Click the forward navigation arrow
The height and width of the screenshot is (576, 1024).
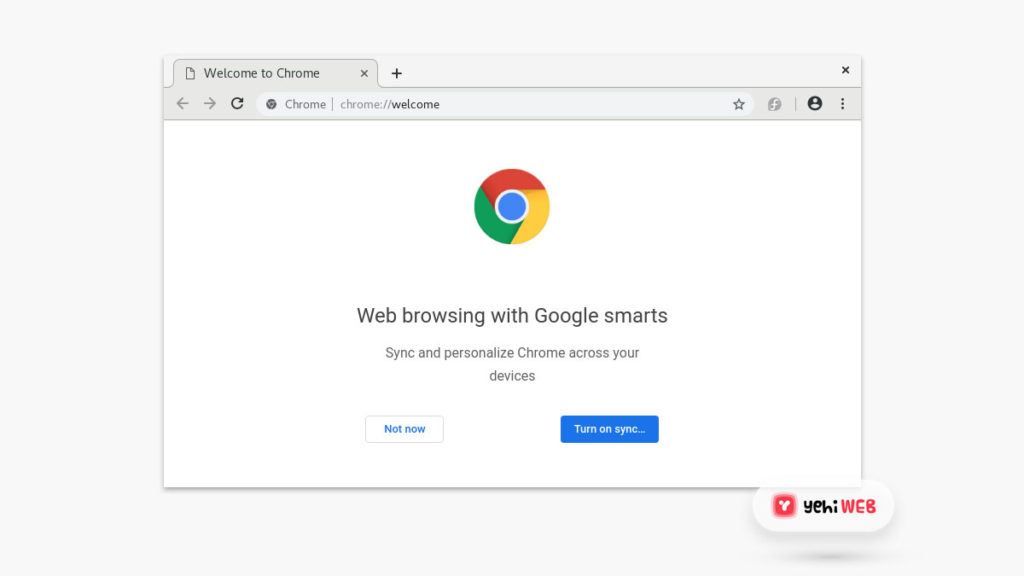[210, 104]
